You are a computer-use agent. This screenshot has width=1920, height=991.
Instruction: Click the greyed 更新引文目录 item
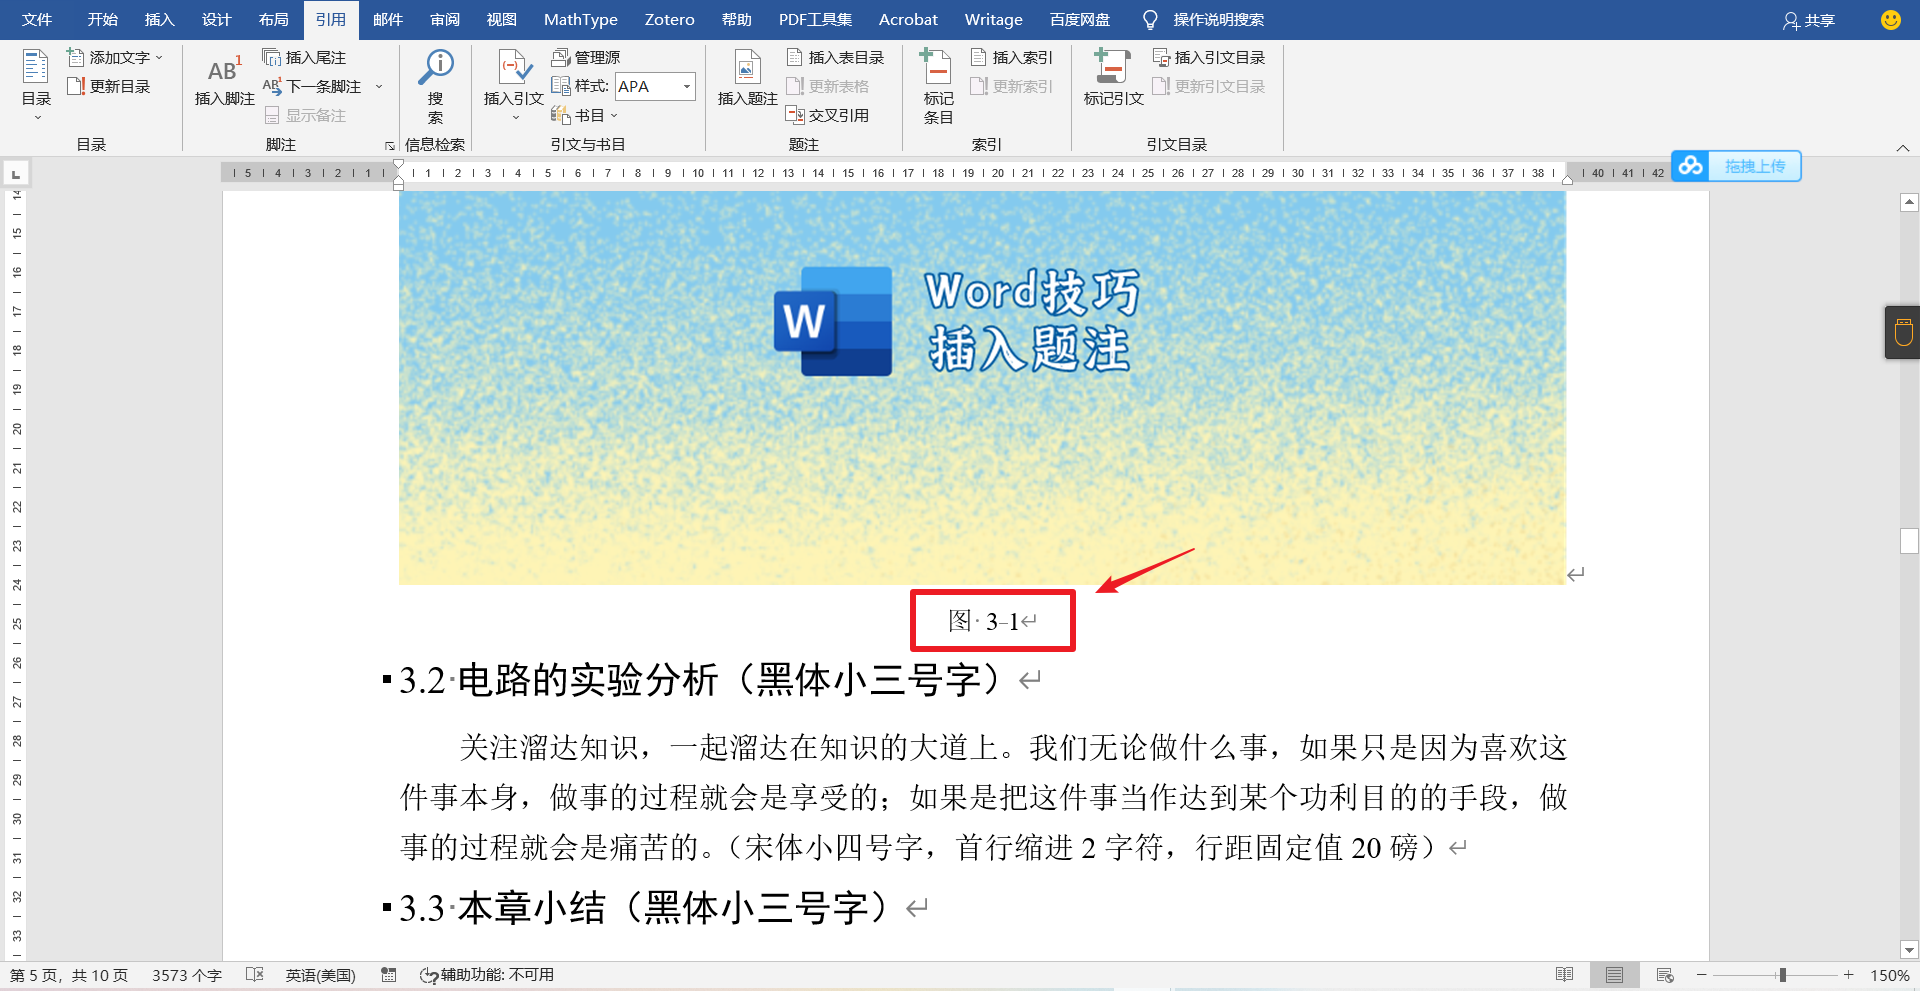[x=1209, y=87]
